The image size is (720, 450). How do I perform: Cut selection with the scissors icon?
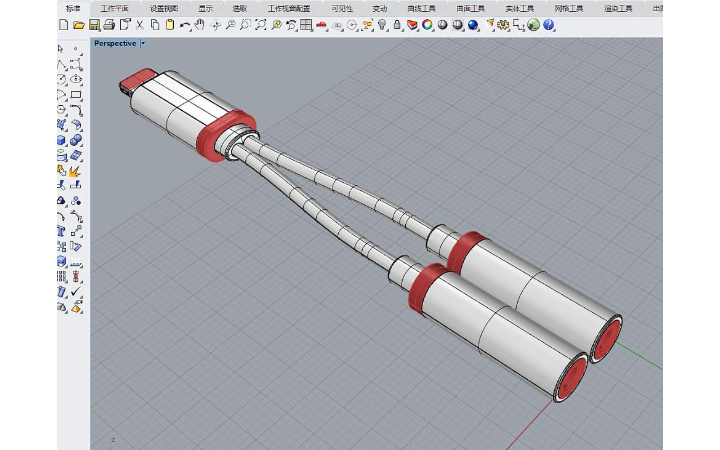(x=139, y=24)
